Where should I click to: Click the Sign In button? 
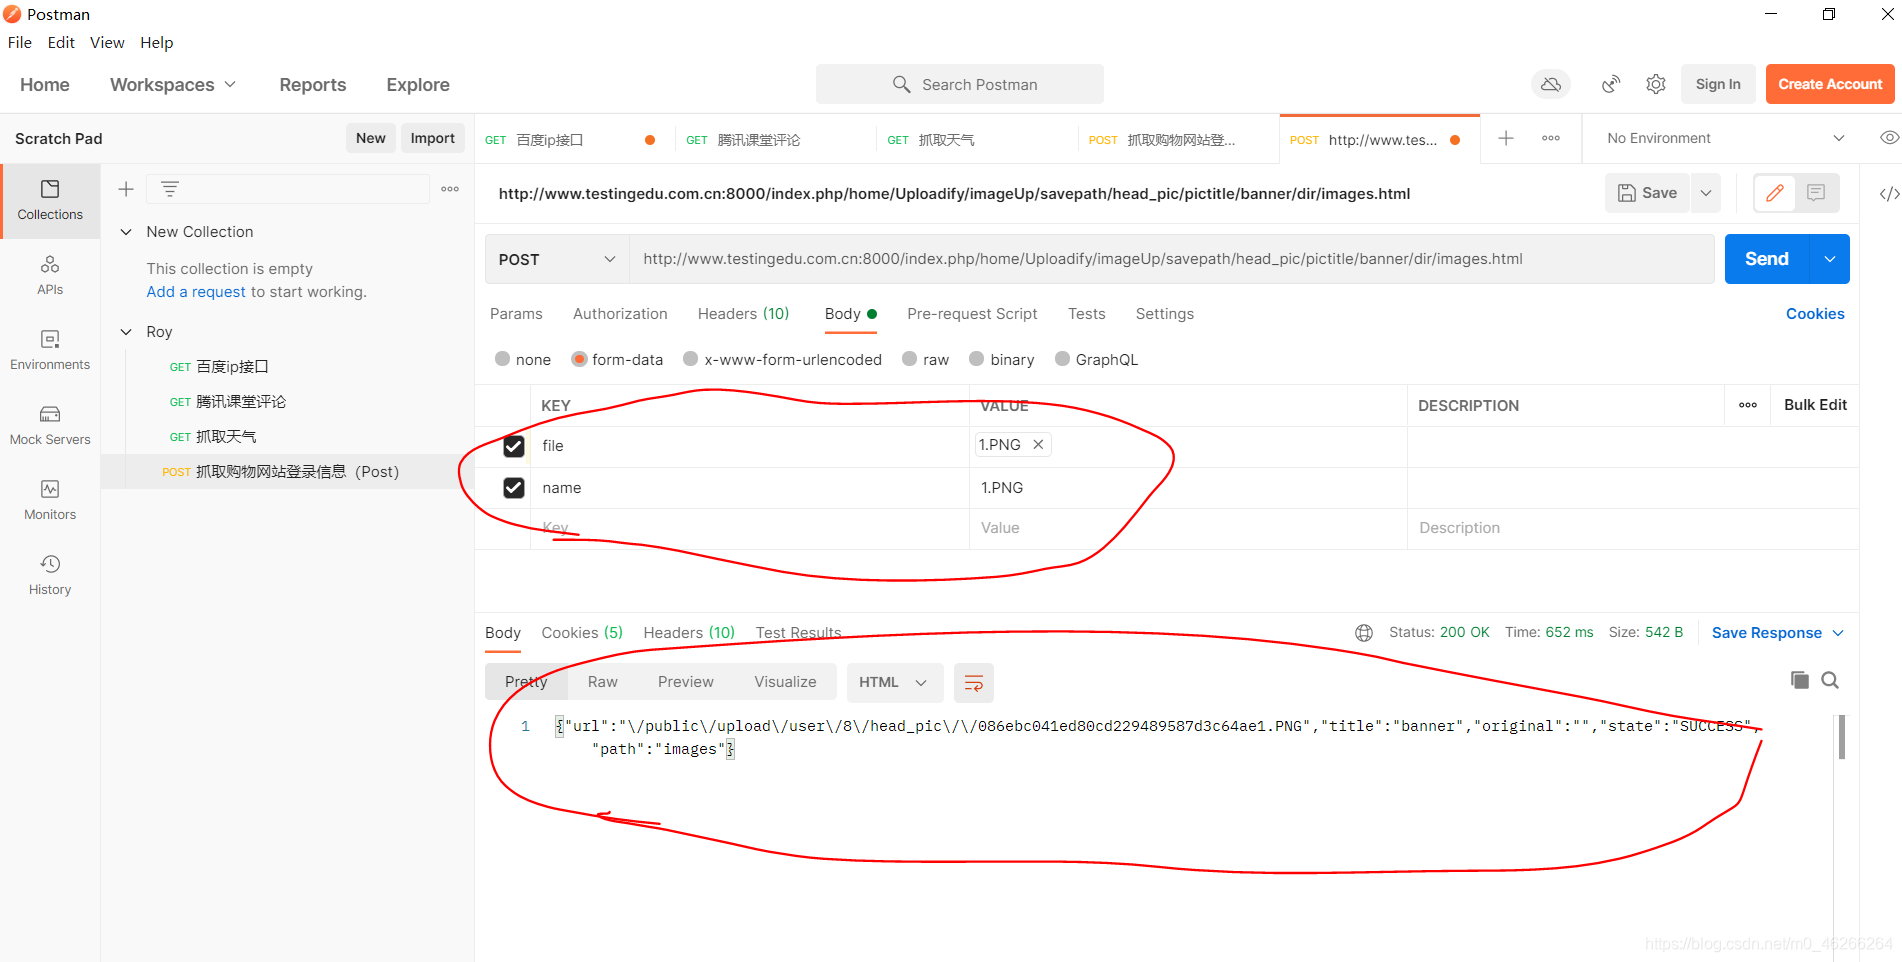point(1718,85)
